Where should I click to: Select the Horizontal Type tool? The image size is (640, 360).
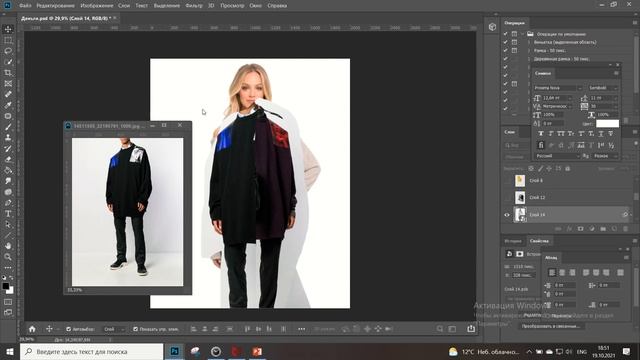(8, 213)
